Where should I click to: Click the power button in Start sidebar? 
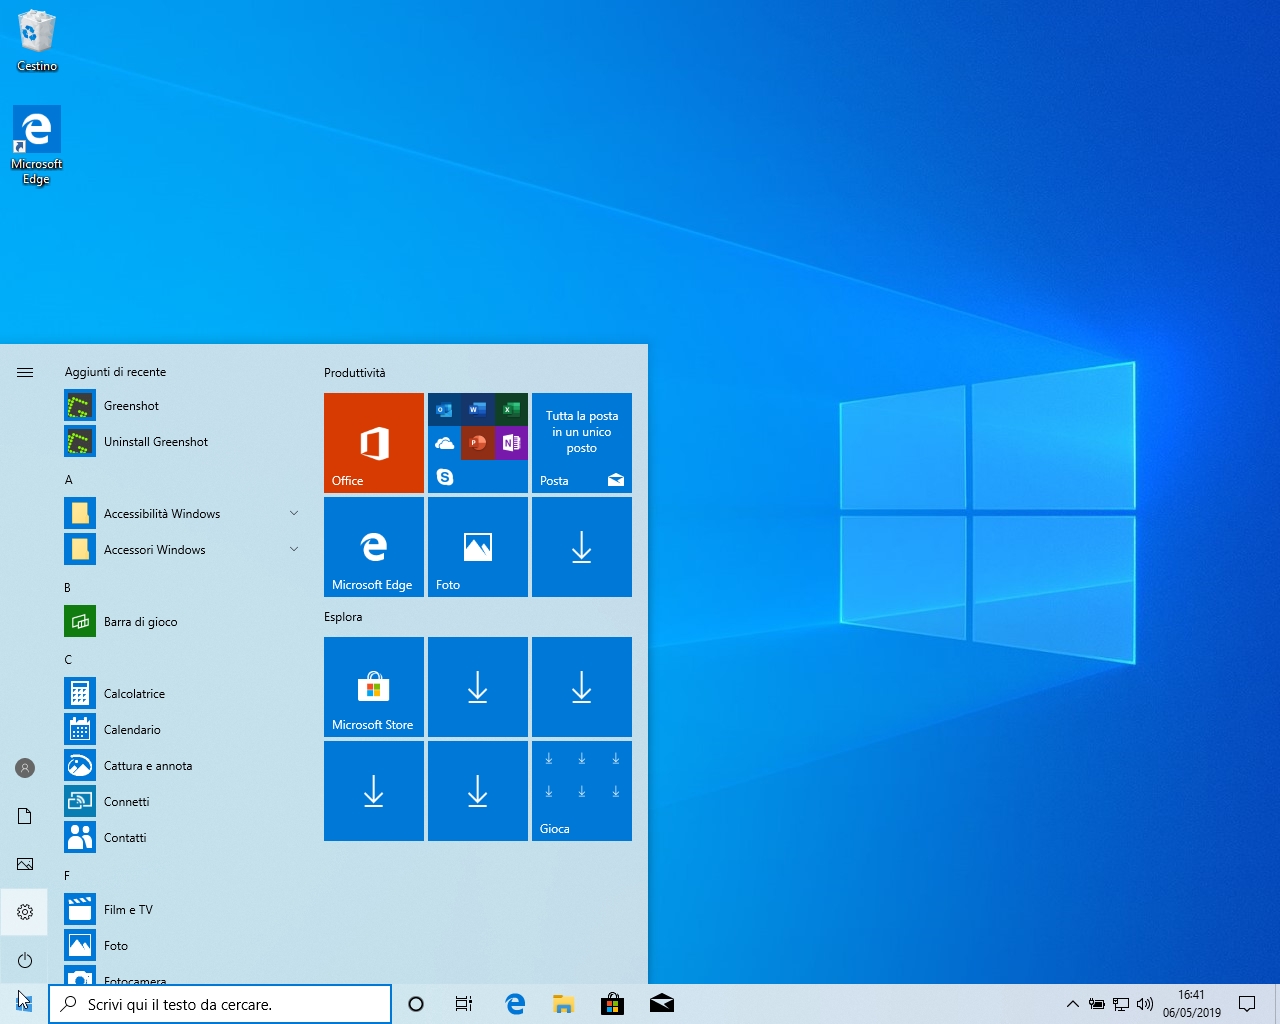25,960
